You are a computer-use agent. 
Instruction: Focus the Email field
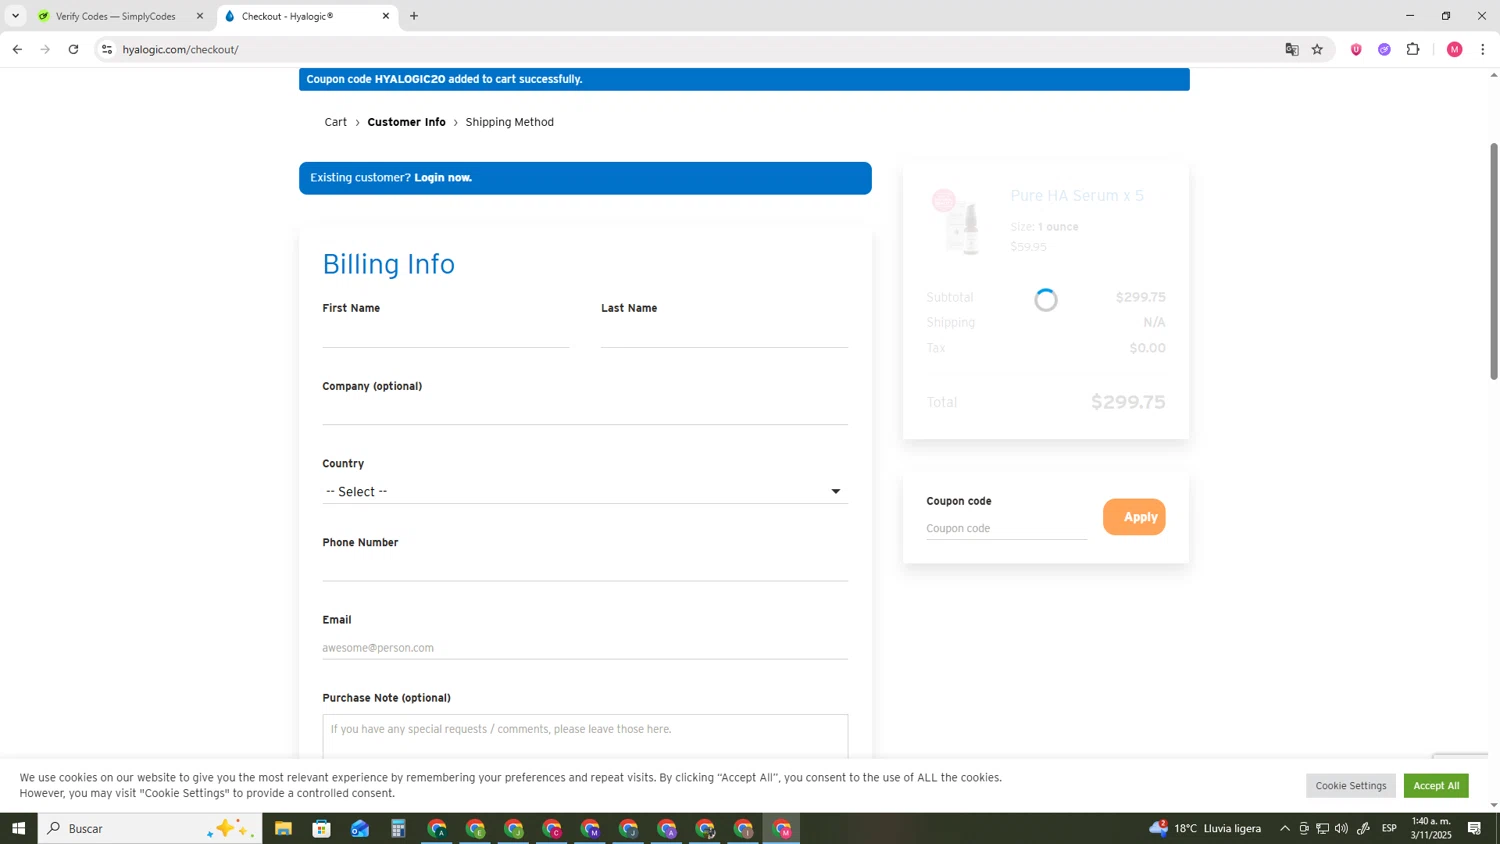pyautogui.click(x=585, y=647)
